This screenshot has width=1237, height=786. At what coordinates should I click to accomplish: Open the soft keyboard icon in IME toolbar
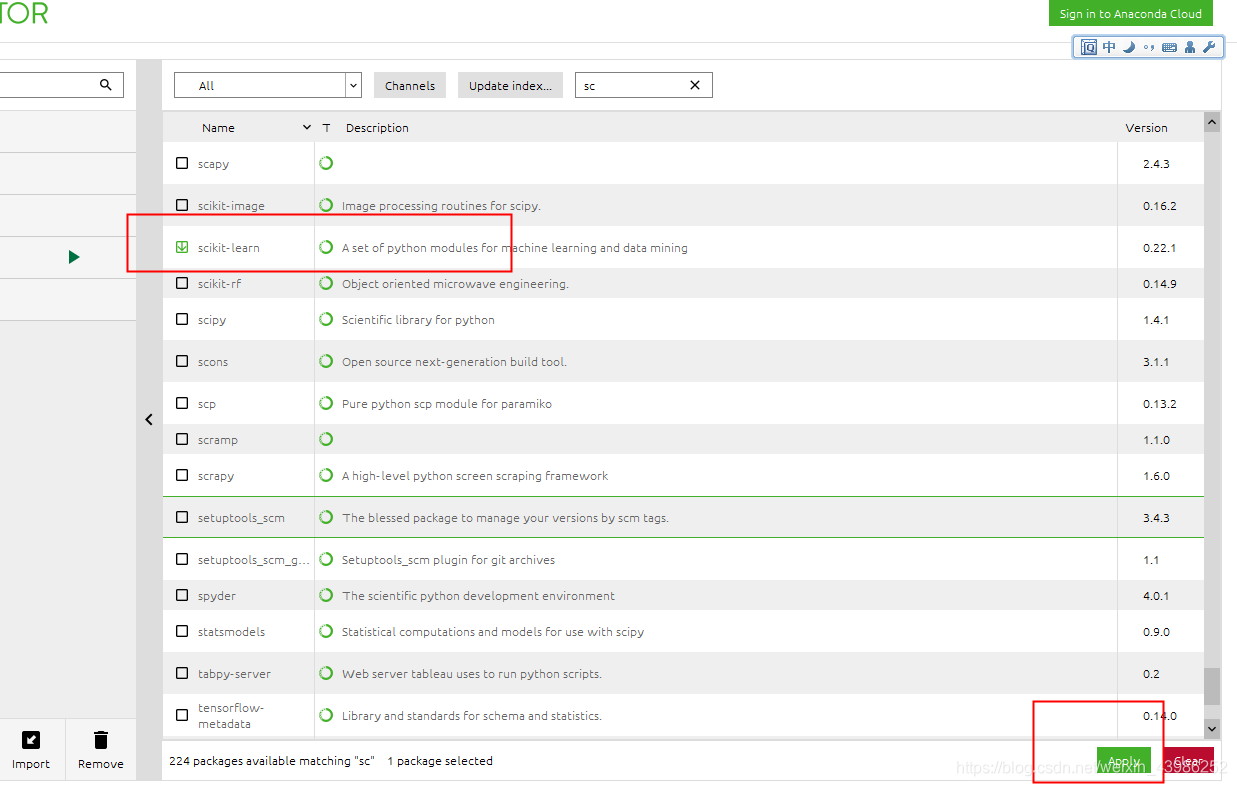click(x=1169, y=47)
